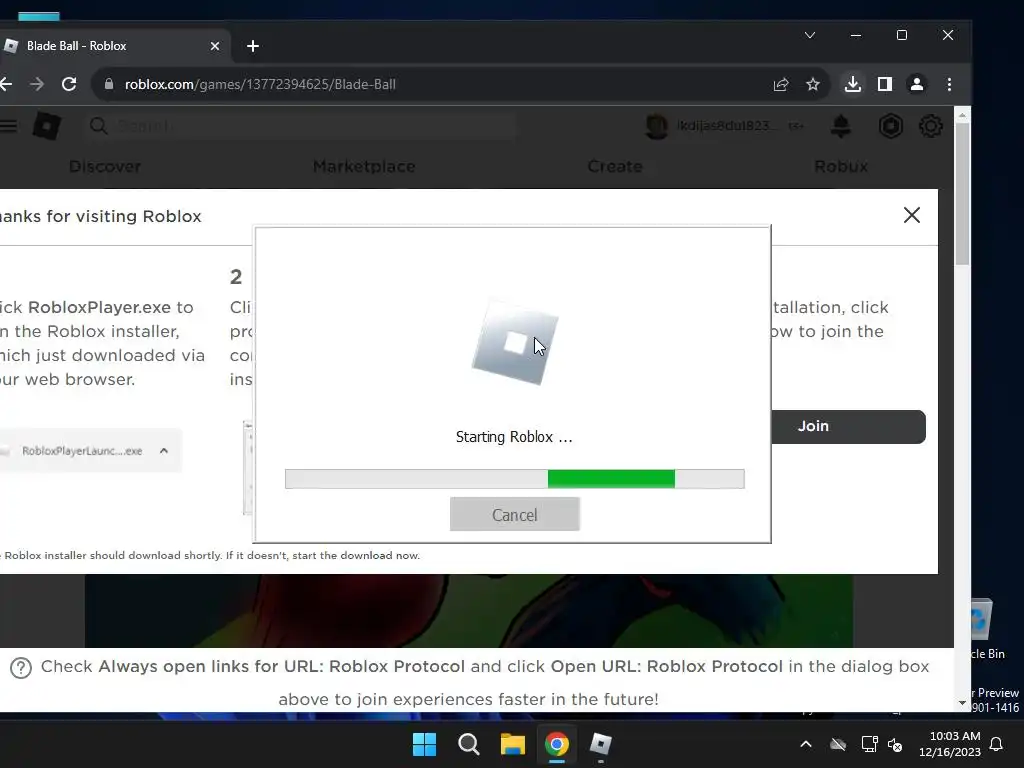The width and height of the screenshot is (1024, 768).
Task: Share this page from address bar
Action: [x=781, y=84]
